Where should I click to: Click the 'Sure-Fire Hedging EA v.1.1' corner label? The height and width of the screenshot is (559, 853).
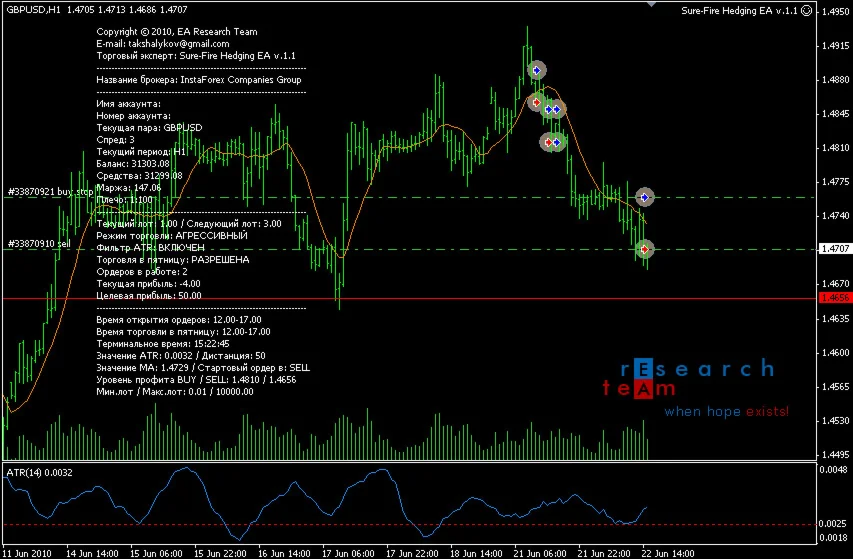739,10
